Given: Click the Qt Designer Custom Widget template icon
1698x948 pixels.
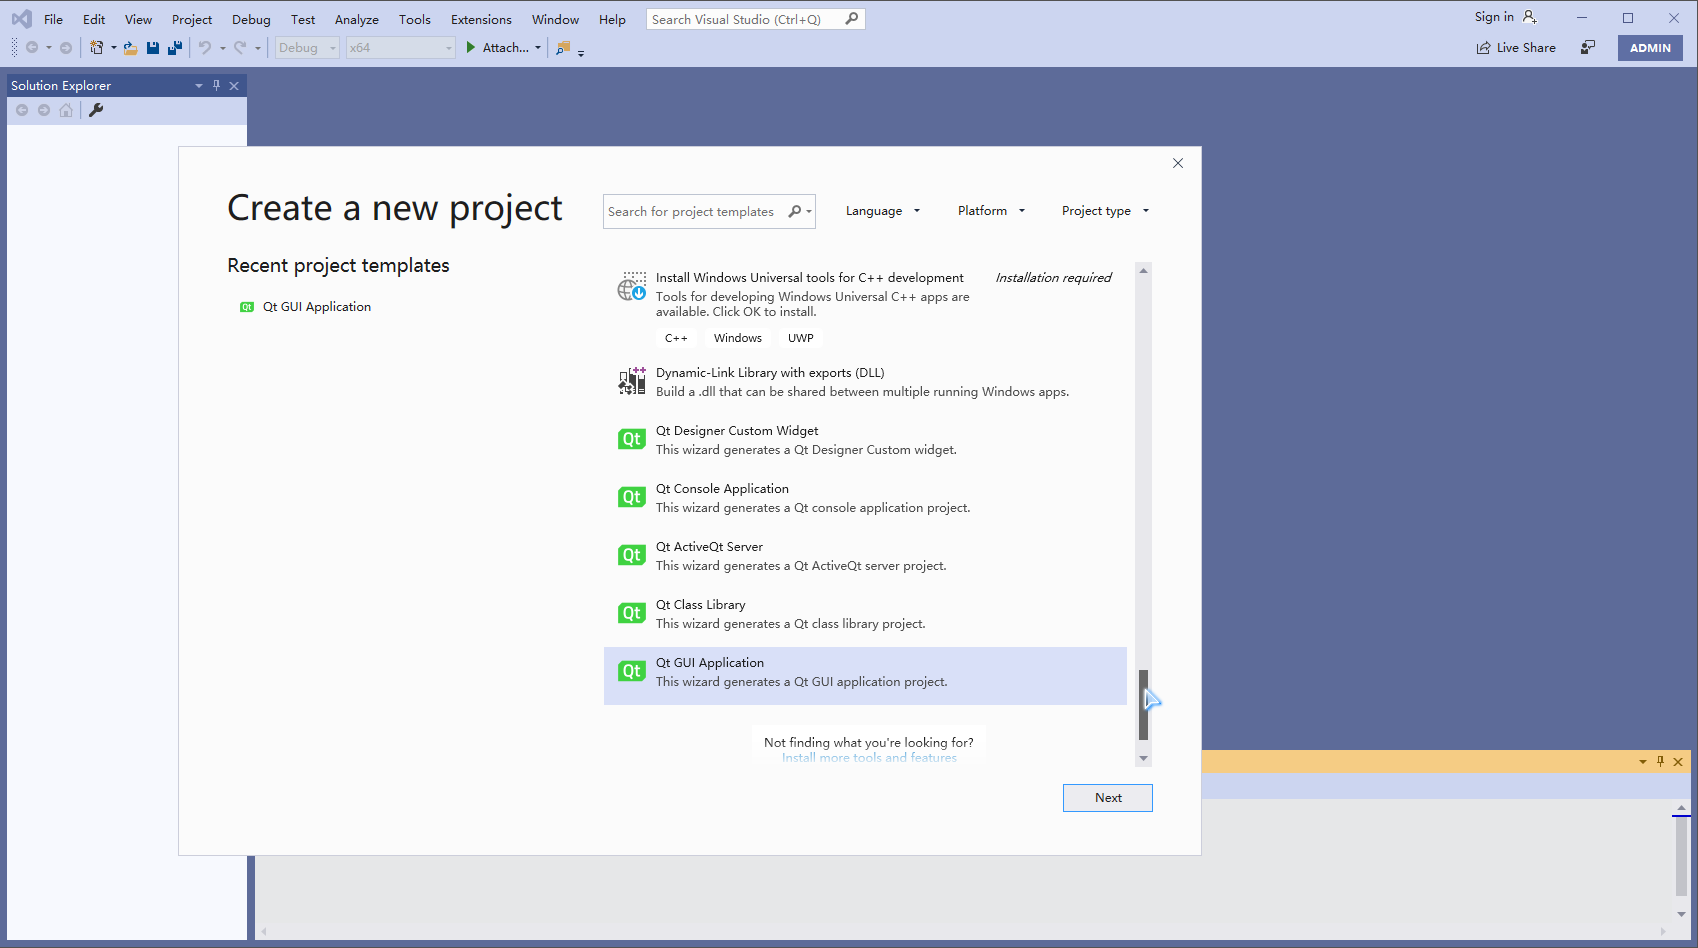Looking at the screenshot, I should [631, 439].
